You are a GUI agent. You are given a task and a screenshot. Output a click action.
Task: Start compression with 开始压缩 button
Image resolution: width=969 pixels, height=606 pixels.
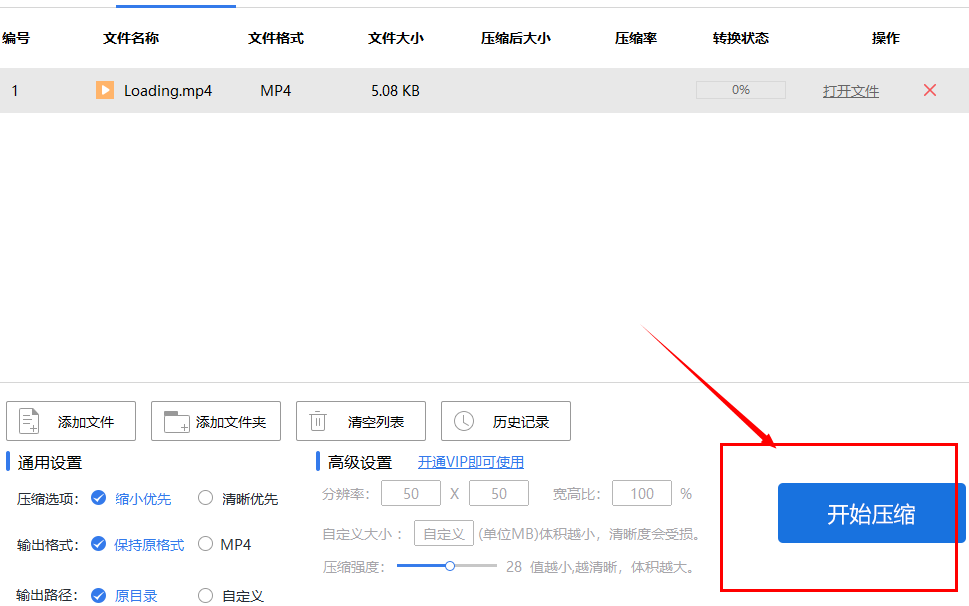871,513
